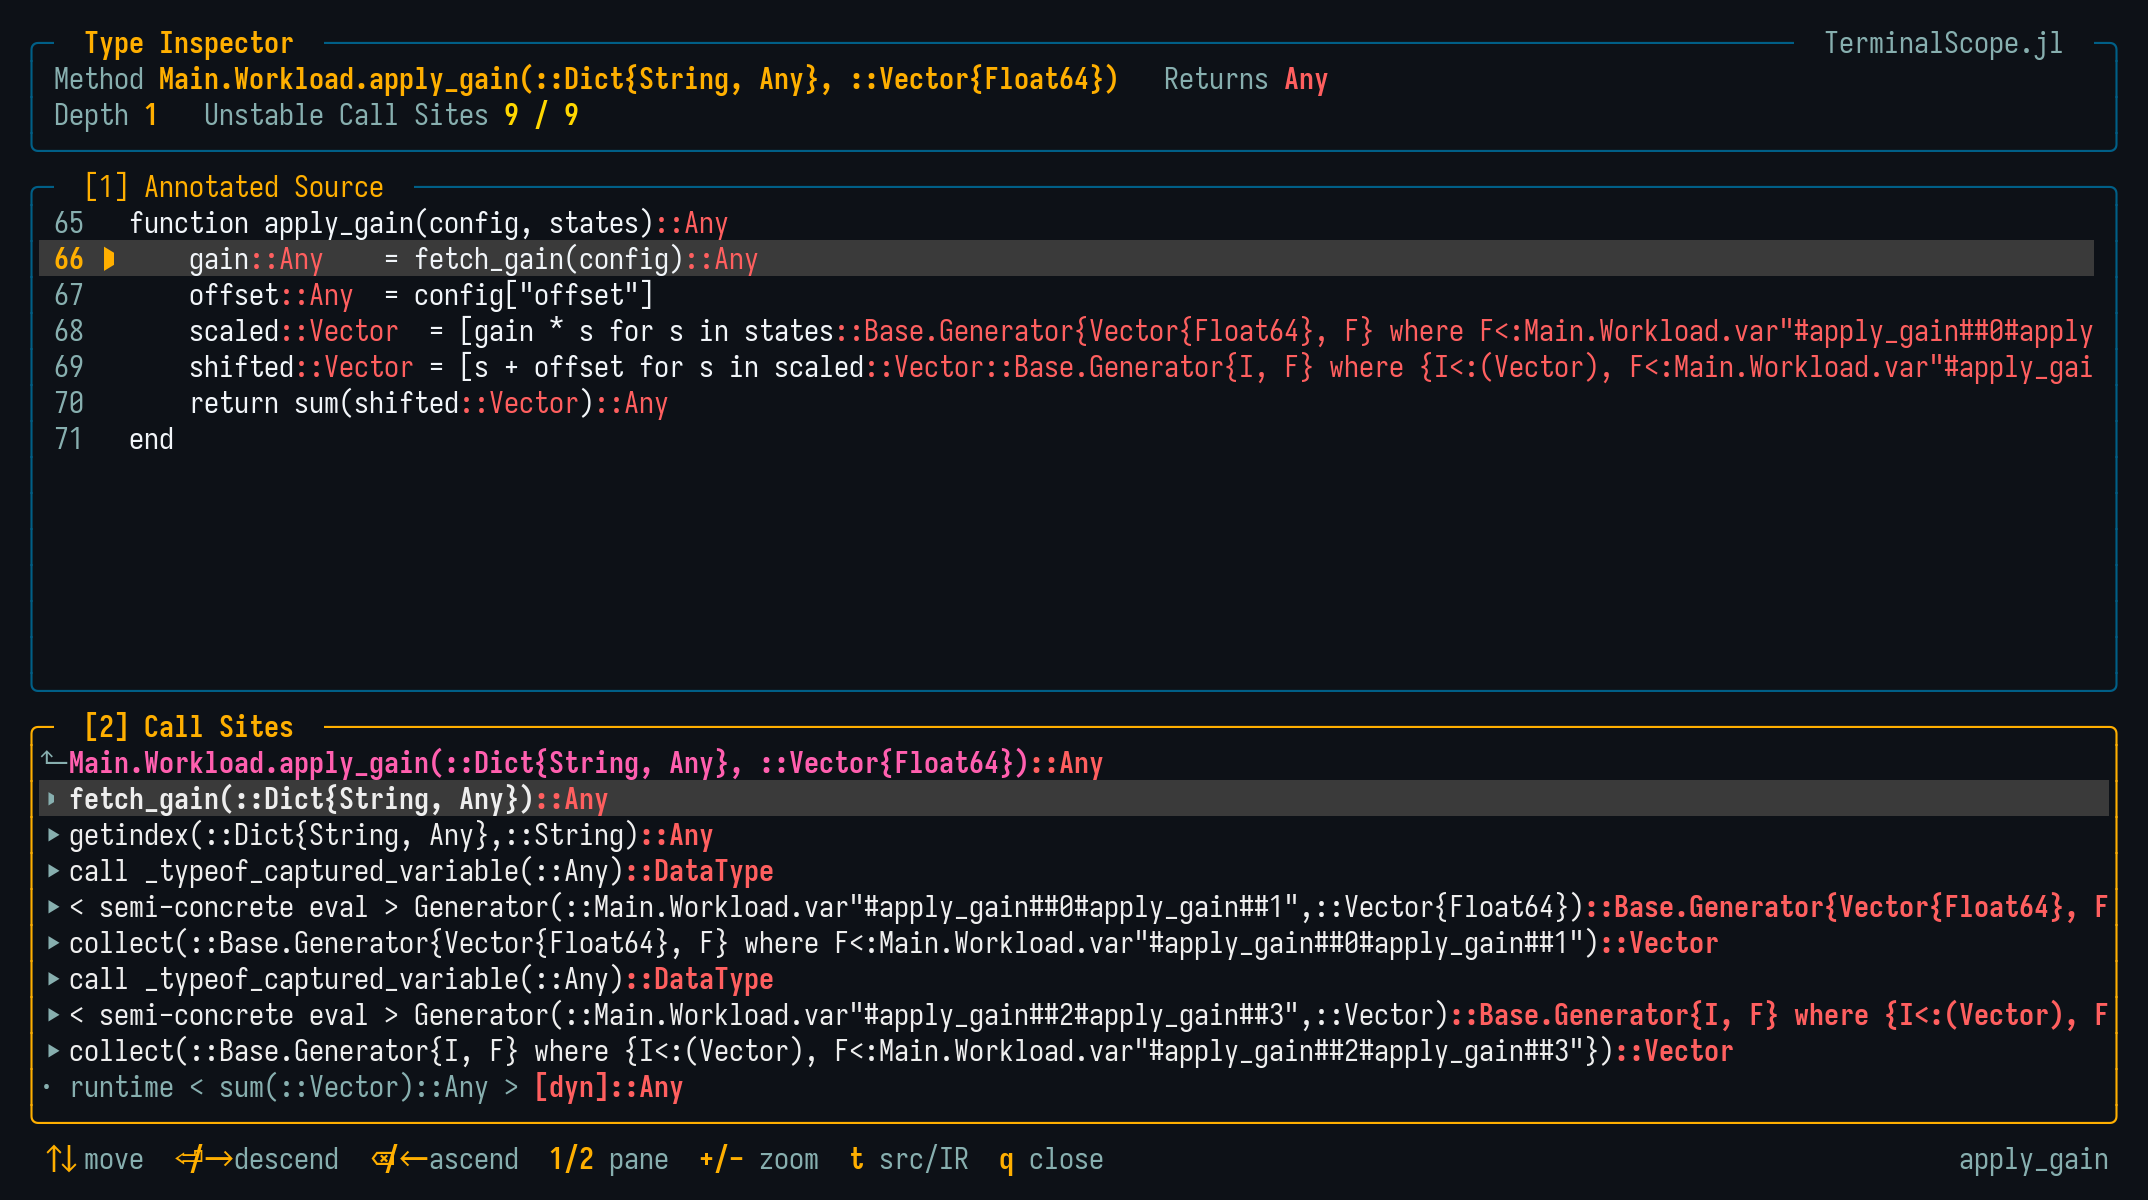
Task: Click source line 71 end
Action: click(1066, 439)
